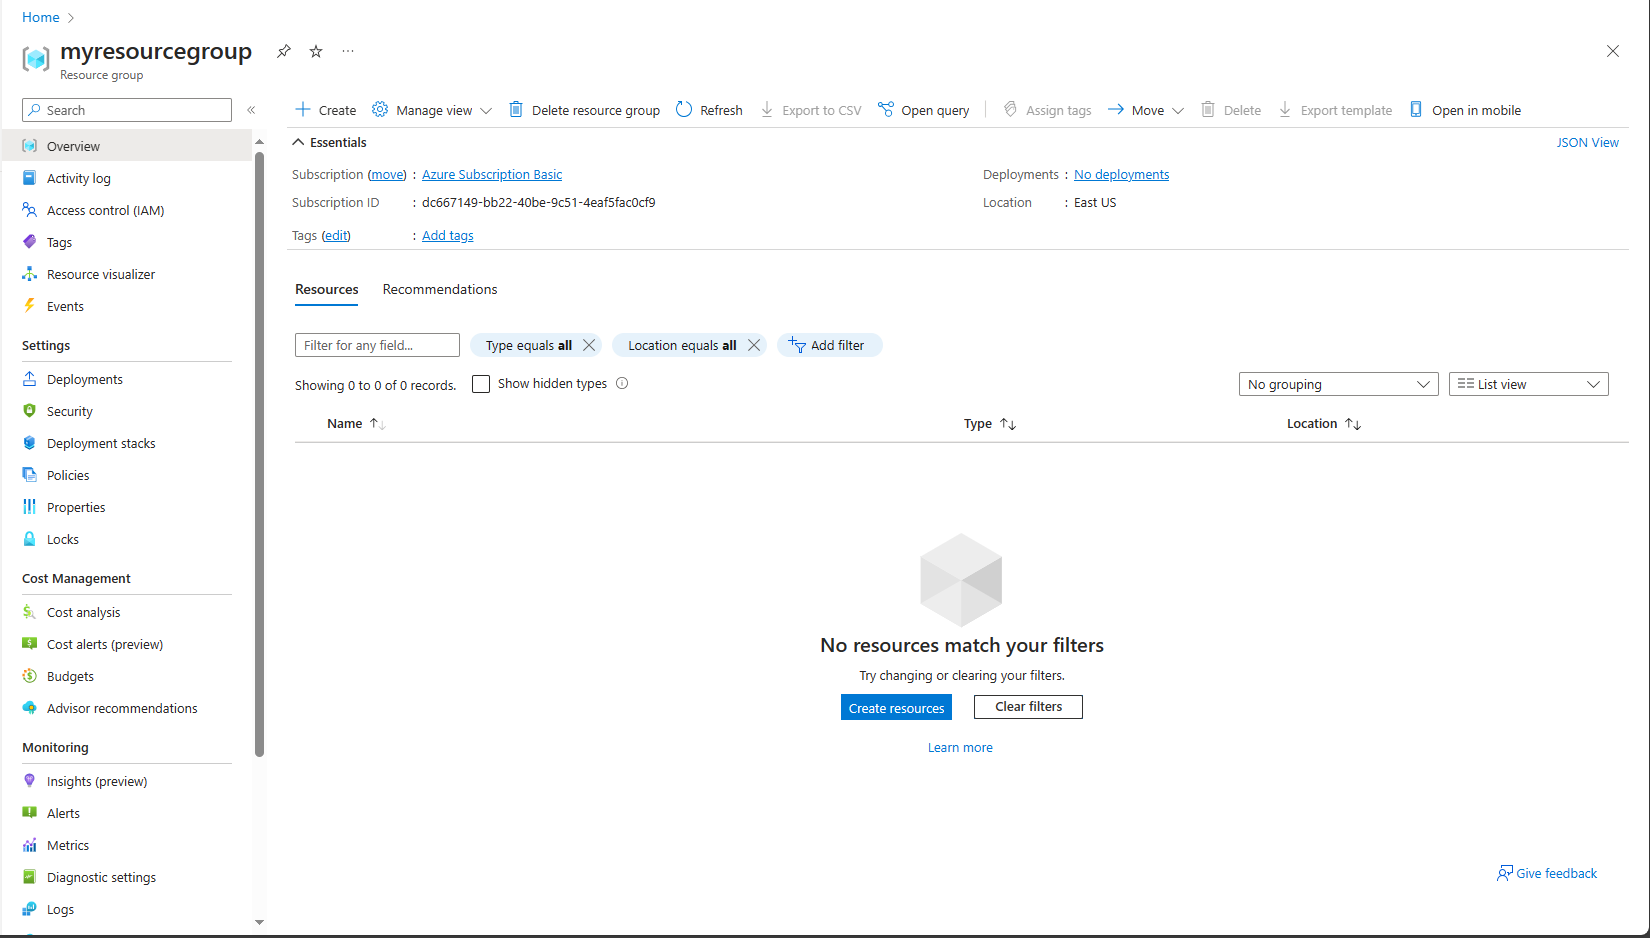The height and width of the screenshot is (938, 1650).
Task: Expand the List view dropdown
Action: click(x=1528, y=384)
